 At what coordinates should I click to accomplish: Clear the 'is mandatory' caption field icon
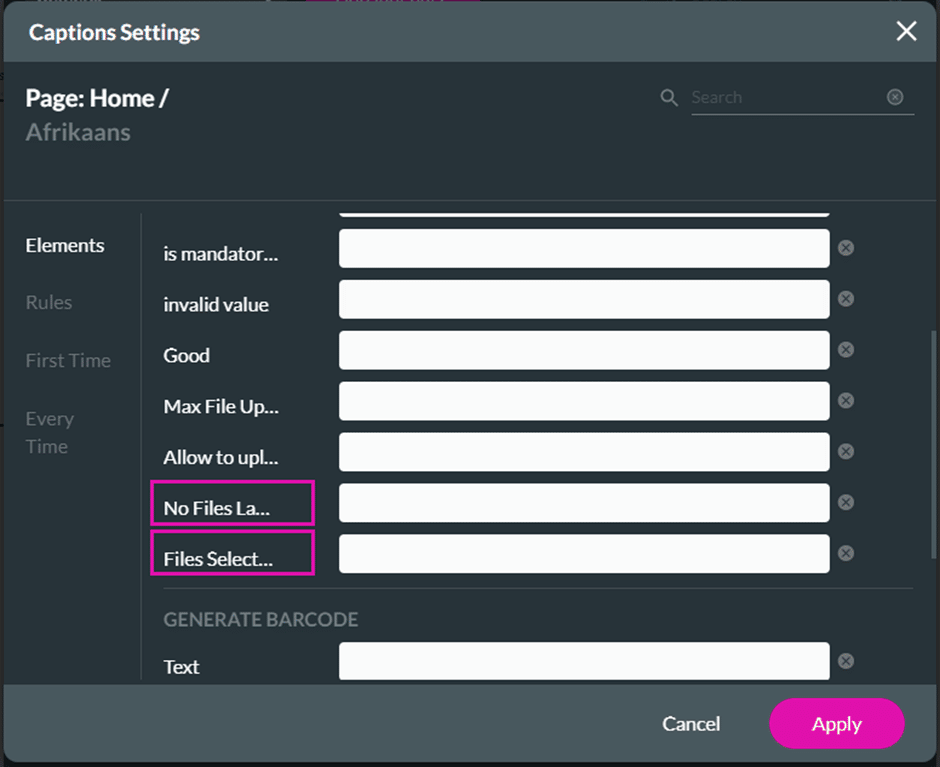[846, 248]
